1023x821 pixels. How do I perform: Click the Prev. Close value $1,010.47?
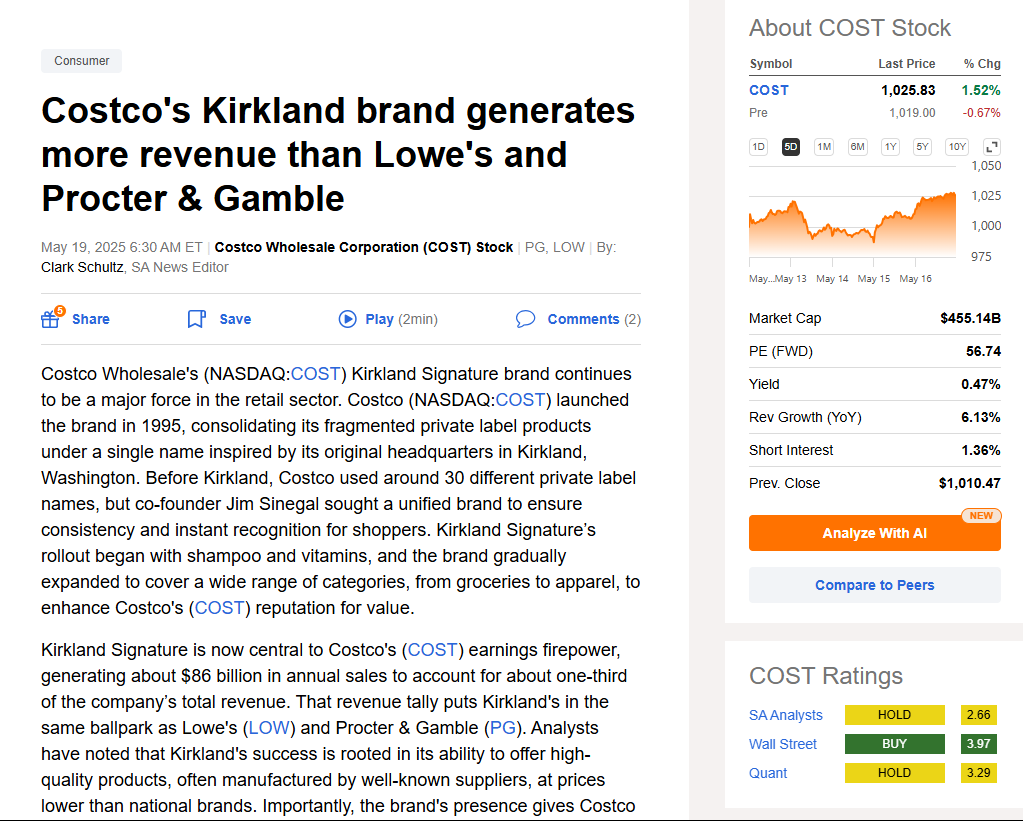(970, 484)
